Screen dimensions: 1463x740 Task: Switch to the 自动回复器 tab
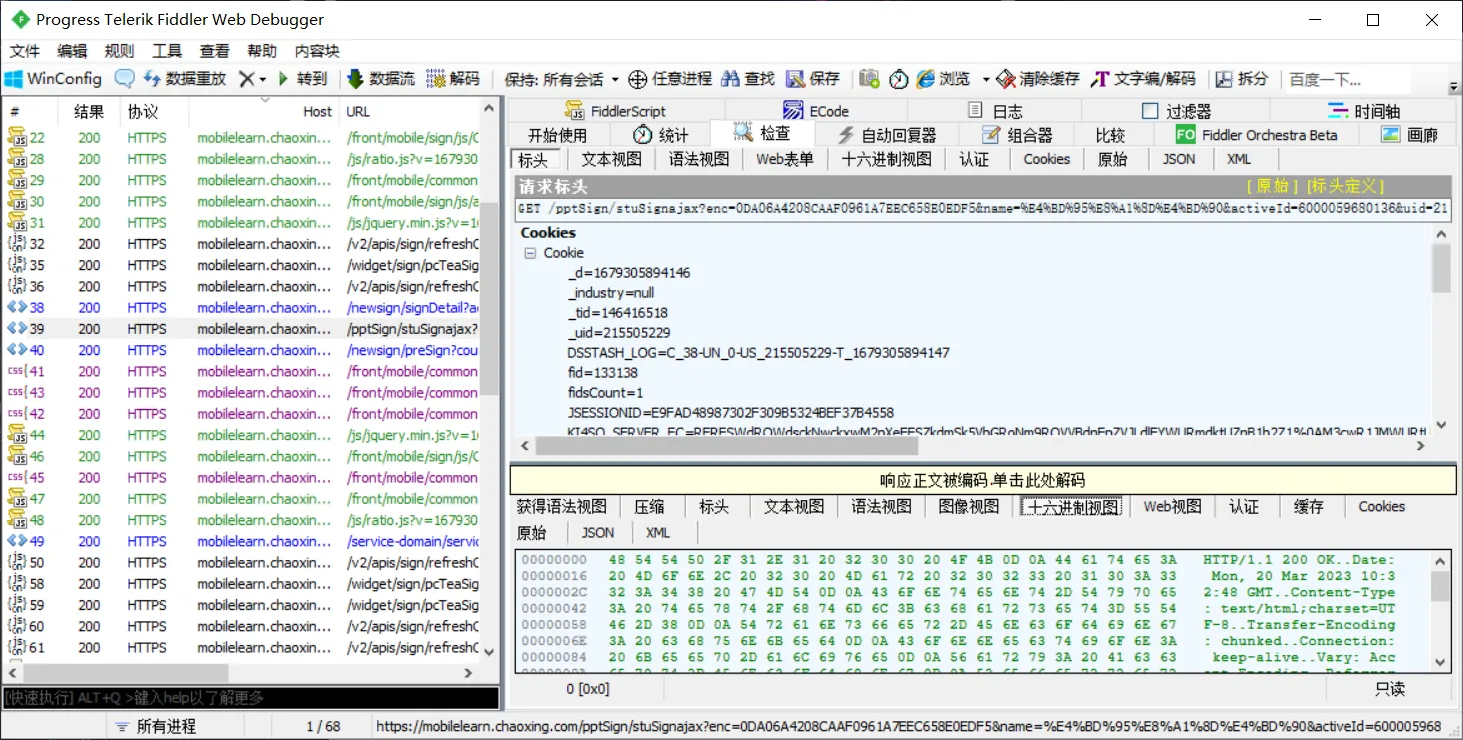[886, 135]
